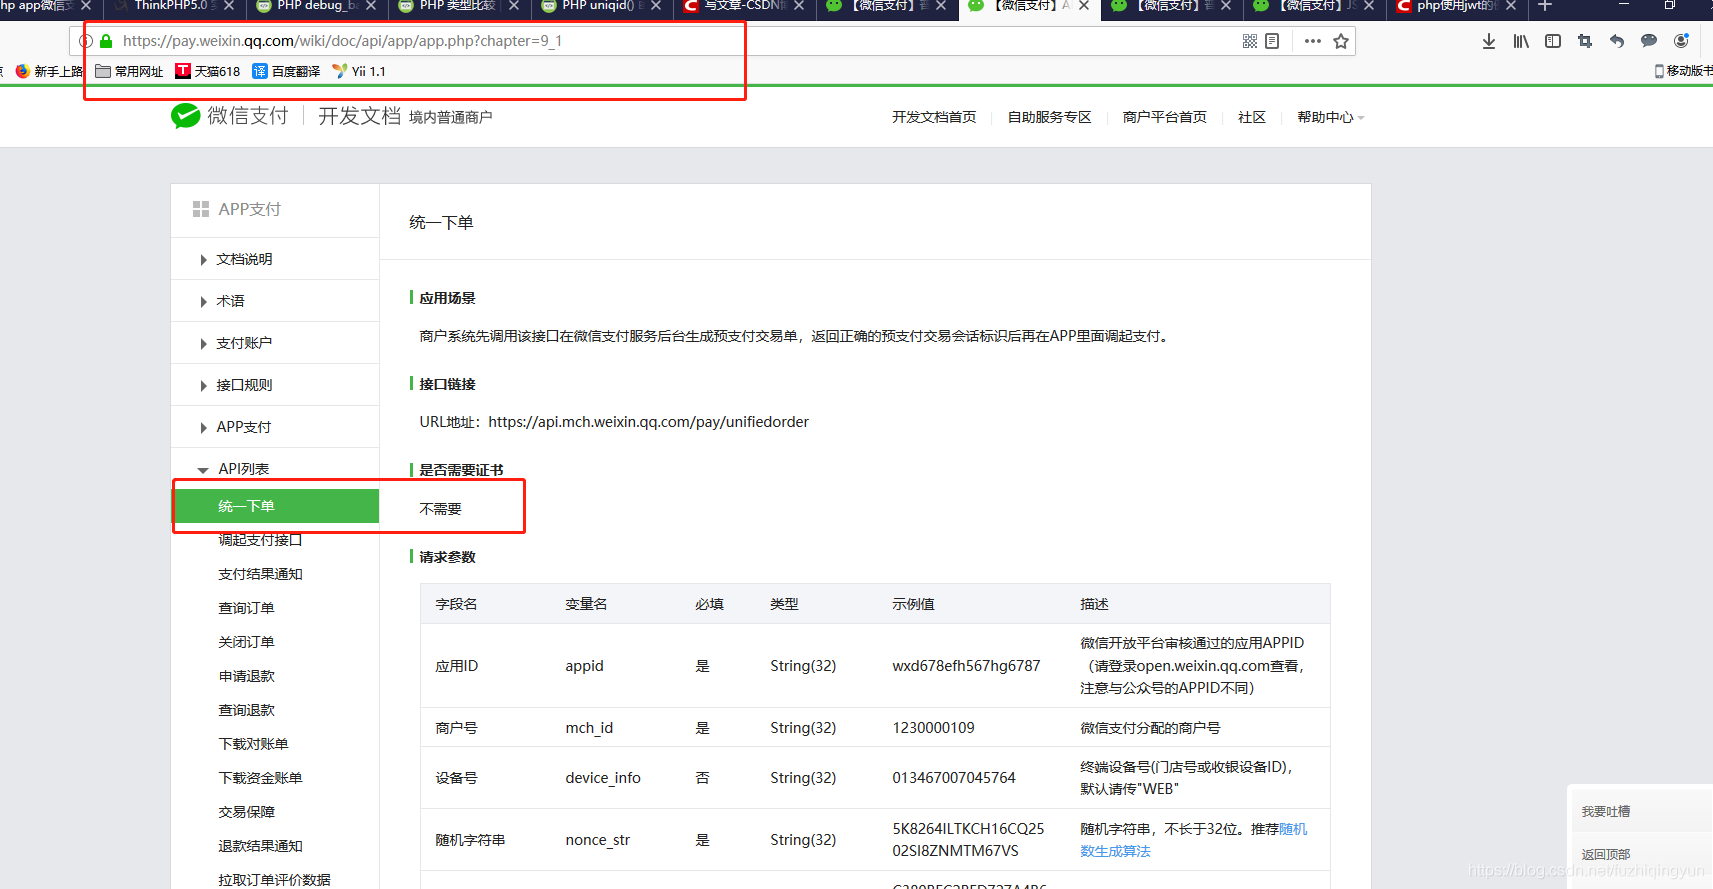
Task: Go to 自助服务专区 in top navigation
Action: click(1049, 117)
